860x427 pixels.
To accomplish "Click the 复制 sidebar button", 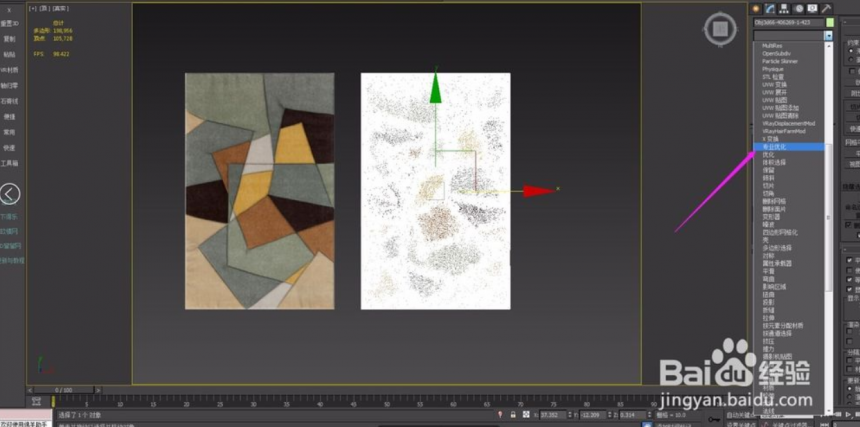I will click(x=10, y=39).
